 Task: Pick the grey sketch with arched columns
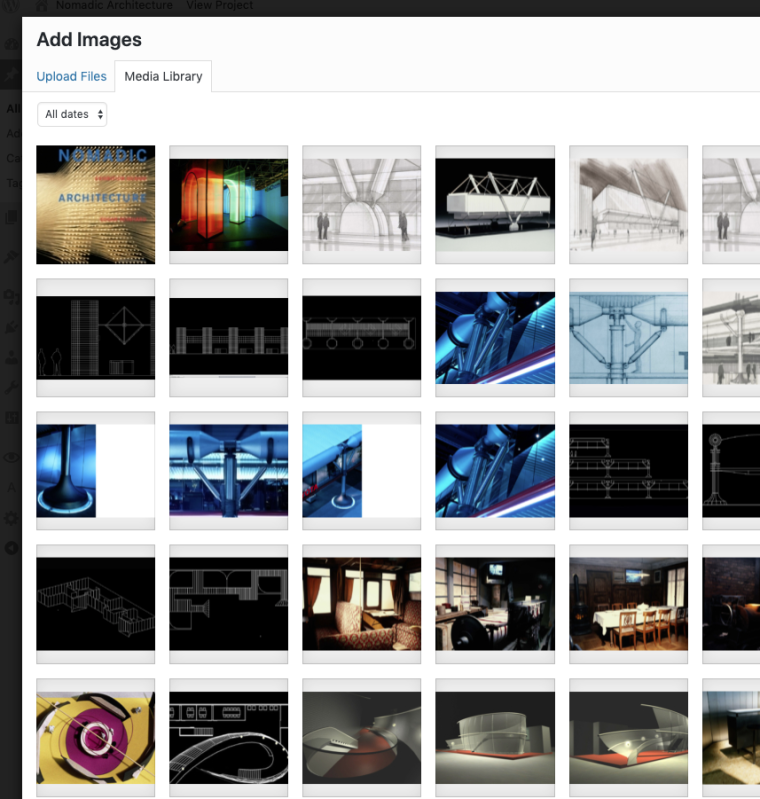point(362,205)
